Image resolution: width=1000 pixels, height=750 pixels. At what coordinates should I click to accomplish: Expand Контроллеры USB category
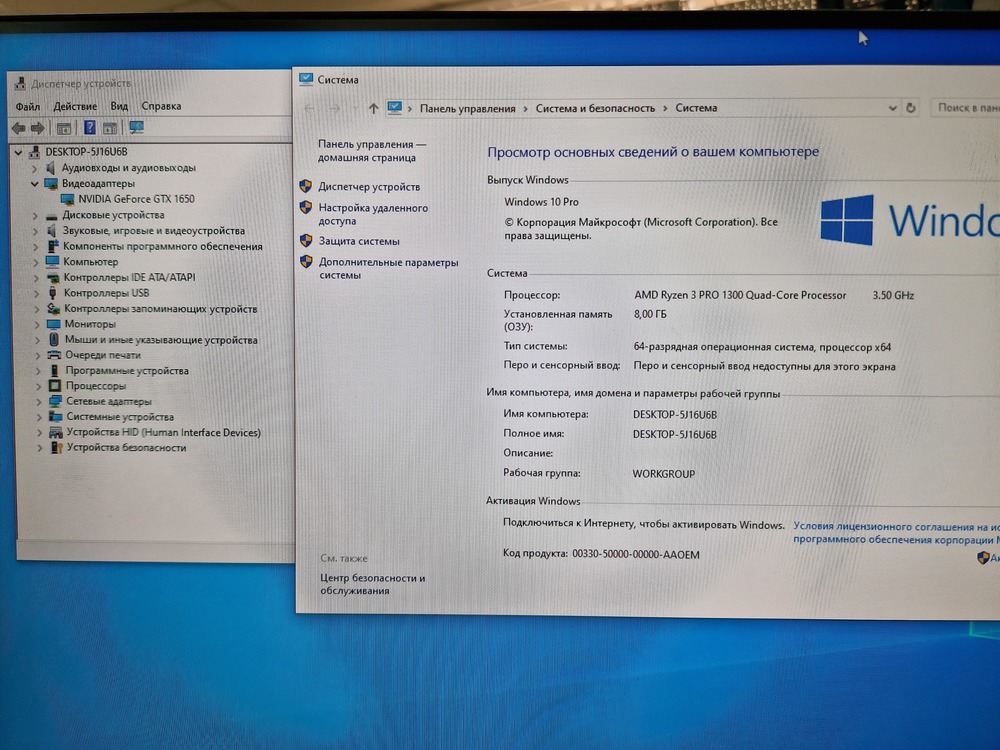36,293
